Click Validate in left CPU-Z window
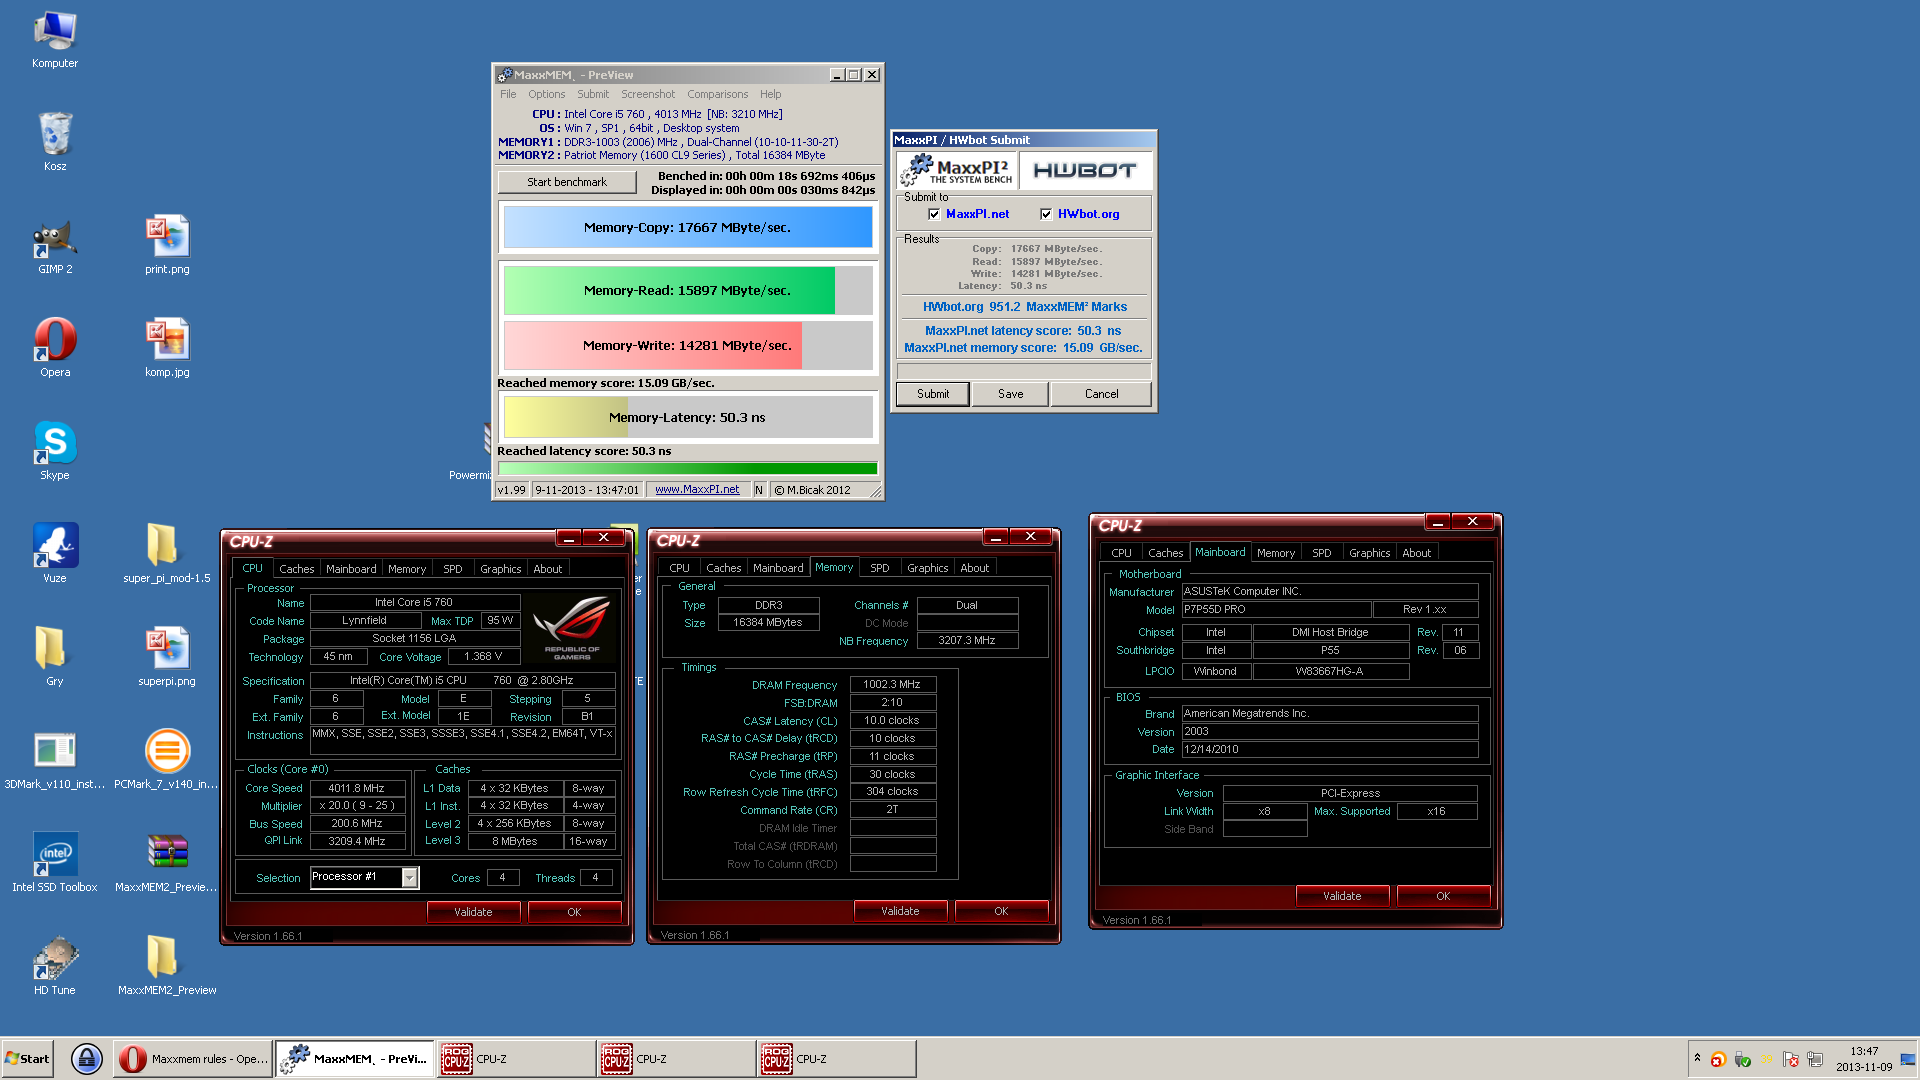The width and height of the screenshot is (1920, 1080). pos(473,912)
